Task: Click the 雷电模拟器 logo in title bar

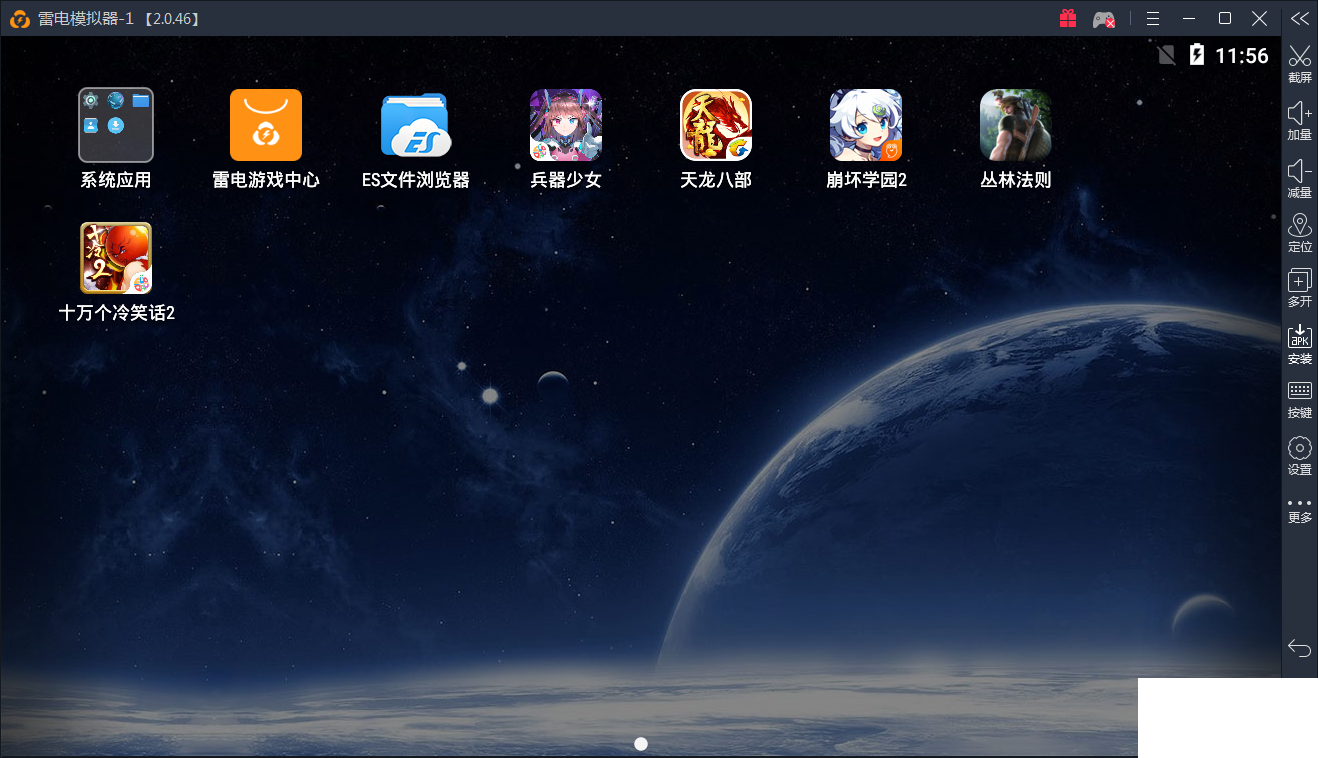Action: point(18,18)
